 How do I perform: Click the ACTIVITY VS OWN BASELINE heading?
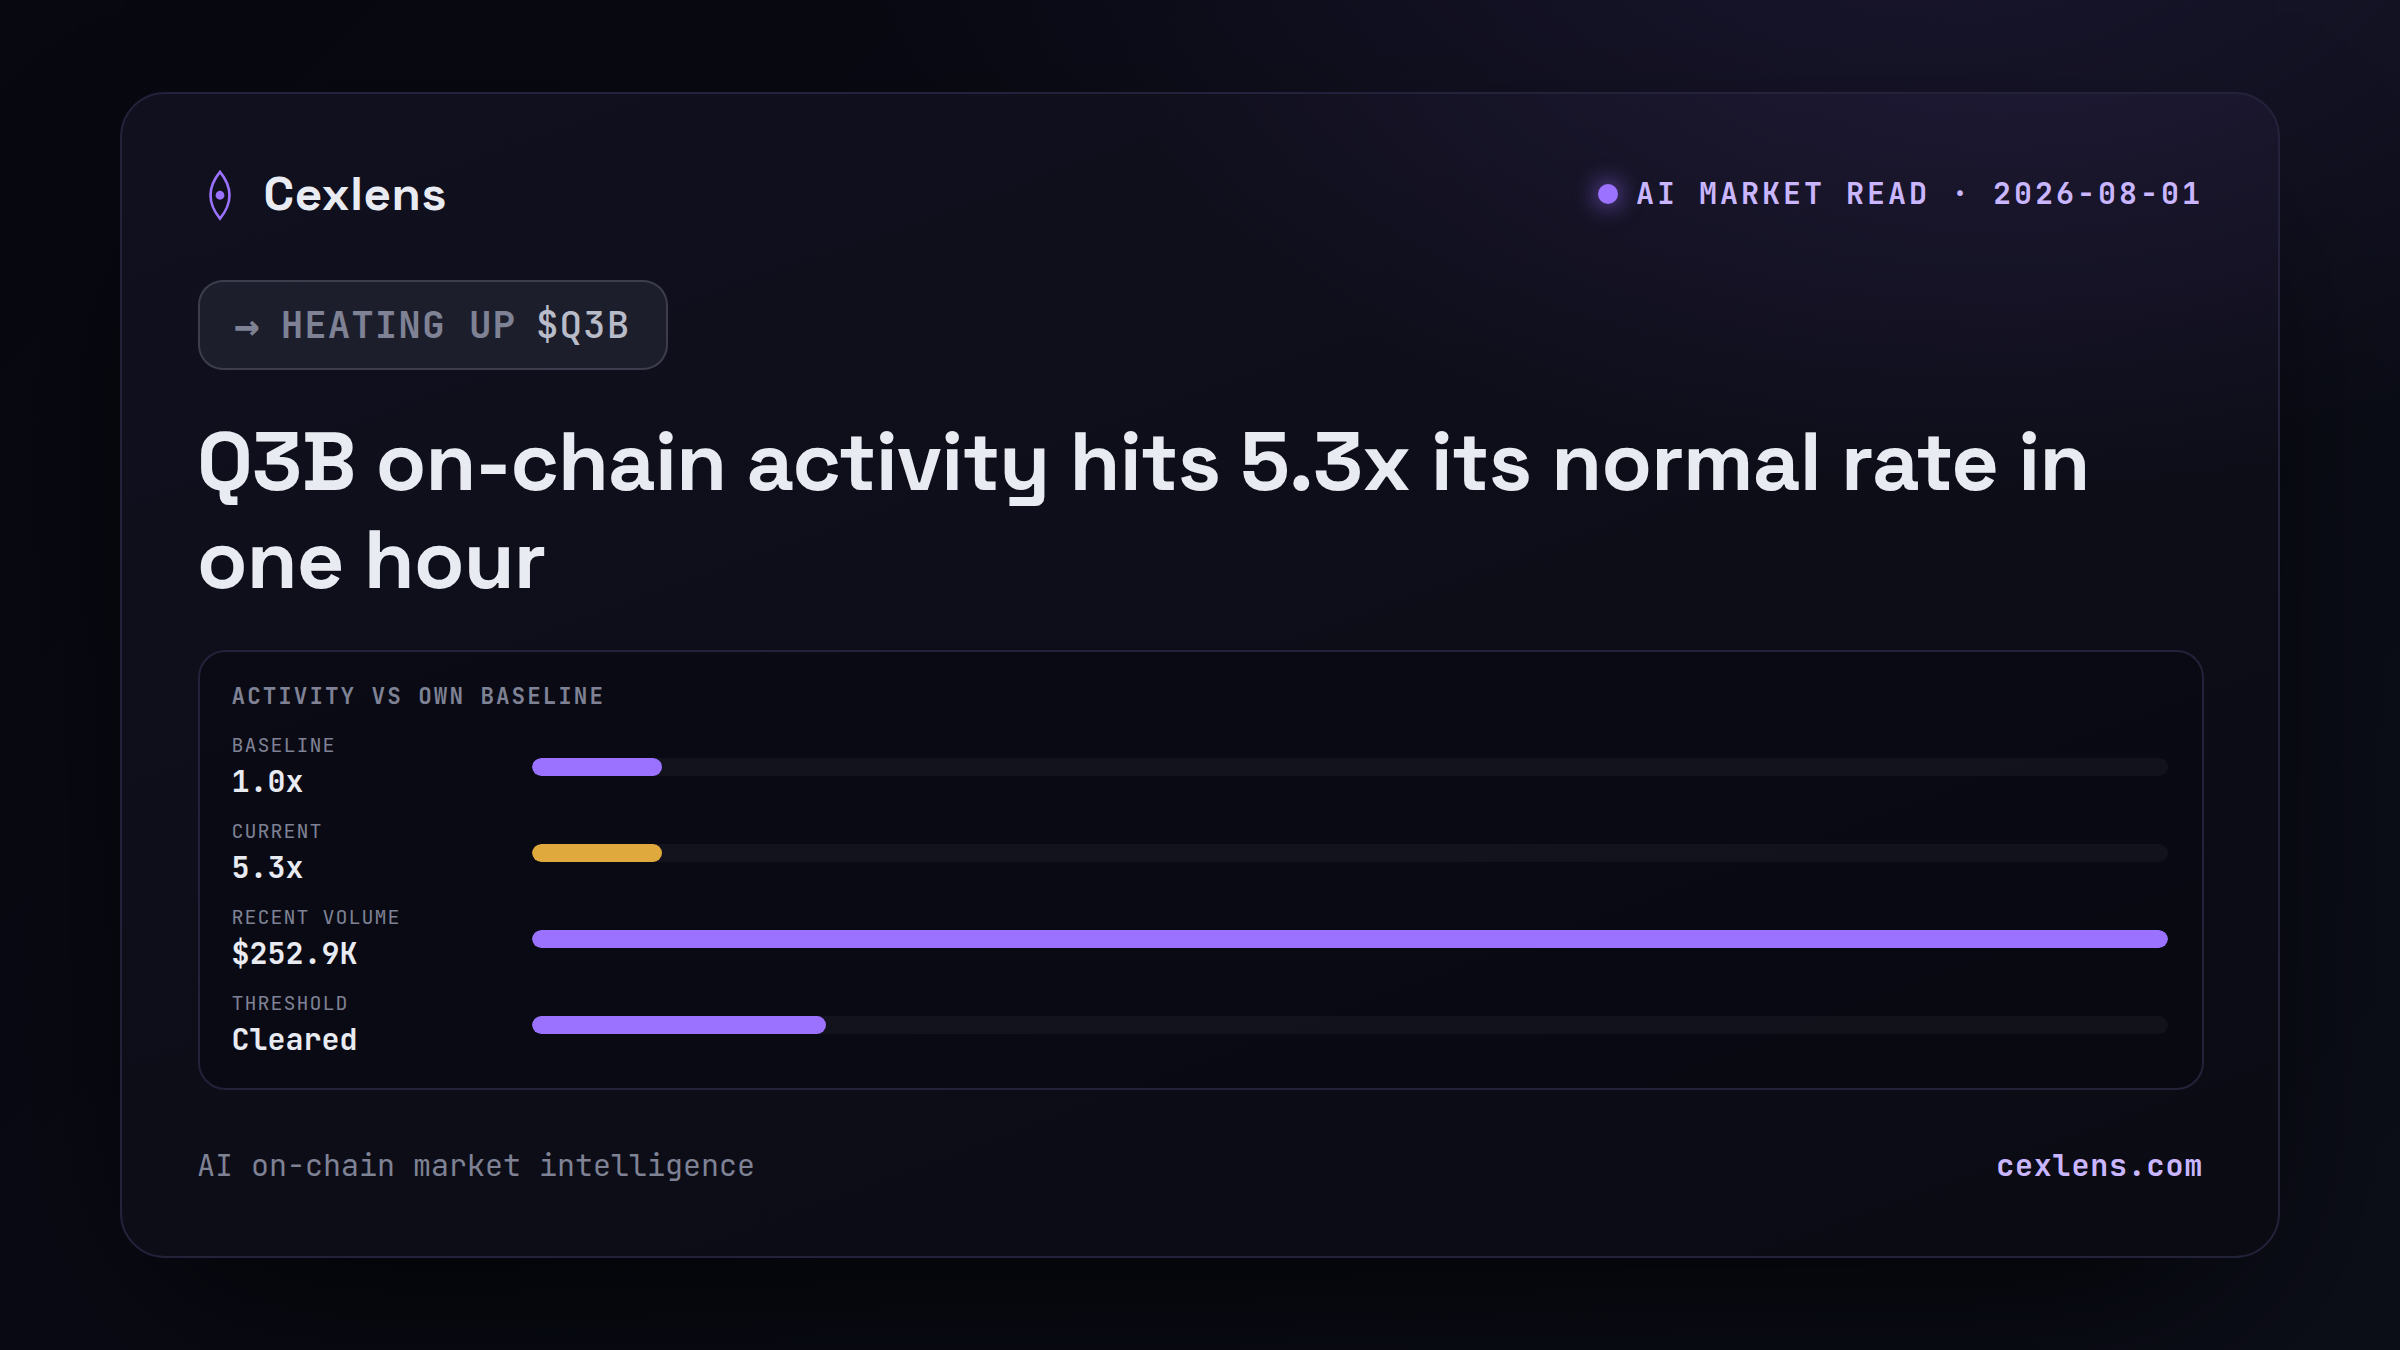tap(418, 696)
